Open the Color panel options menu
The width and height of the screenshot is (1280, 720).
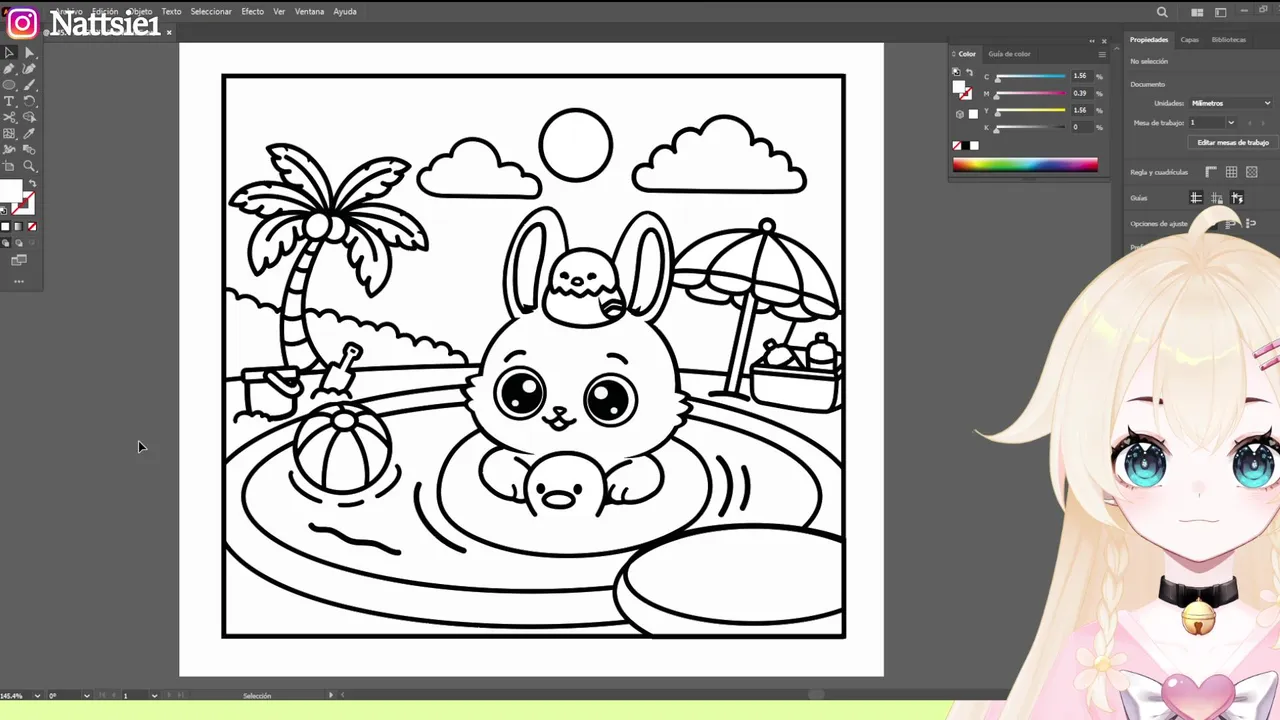(1102, 54)
